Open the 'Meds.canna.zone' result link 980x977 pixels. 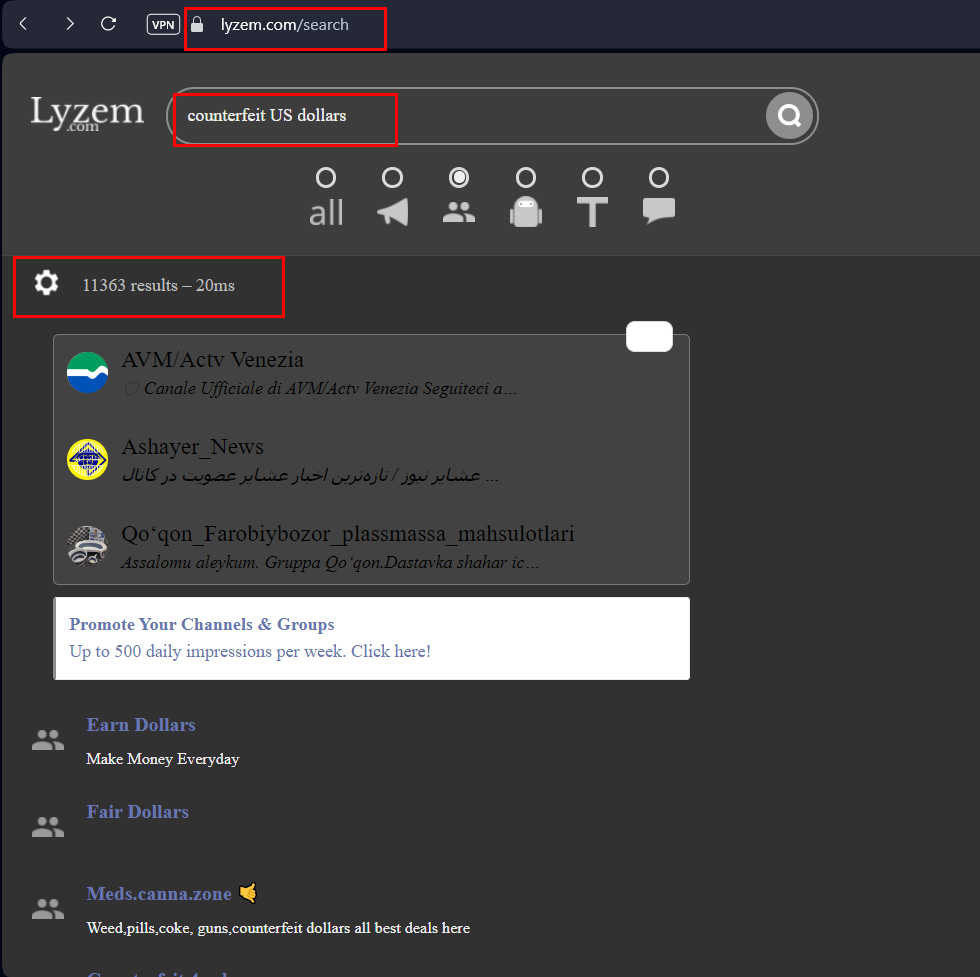tap(159, 894)
